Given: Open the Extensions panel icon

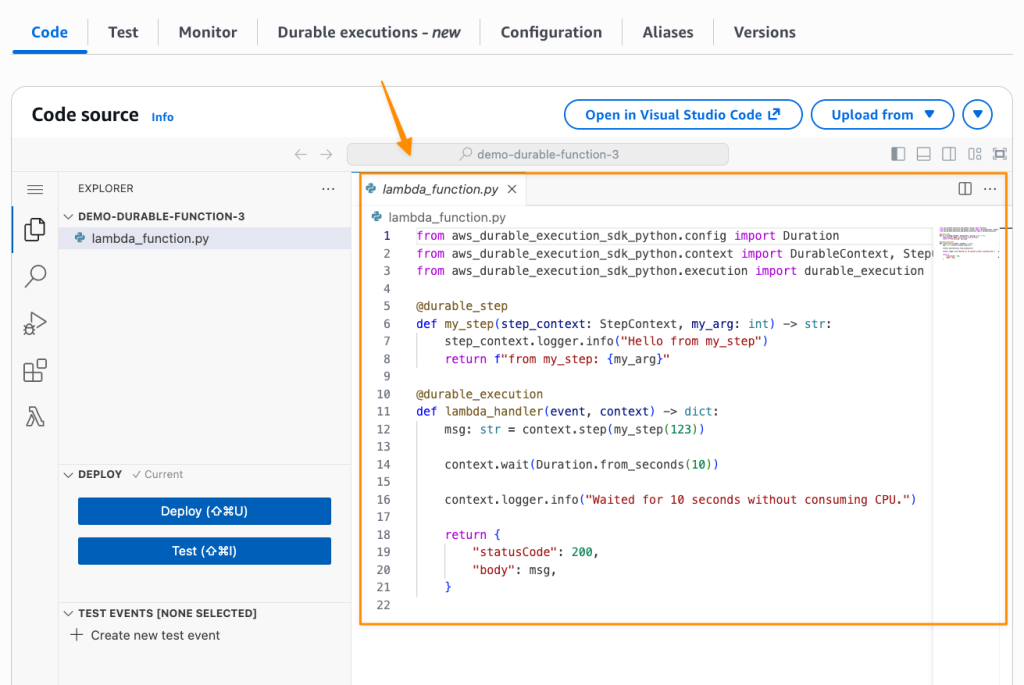Looking at the screenshot, I should (x=34, y=371).
